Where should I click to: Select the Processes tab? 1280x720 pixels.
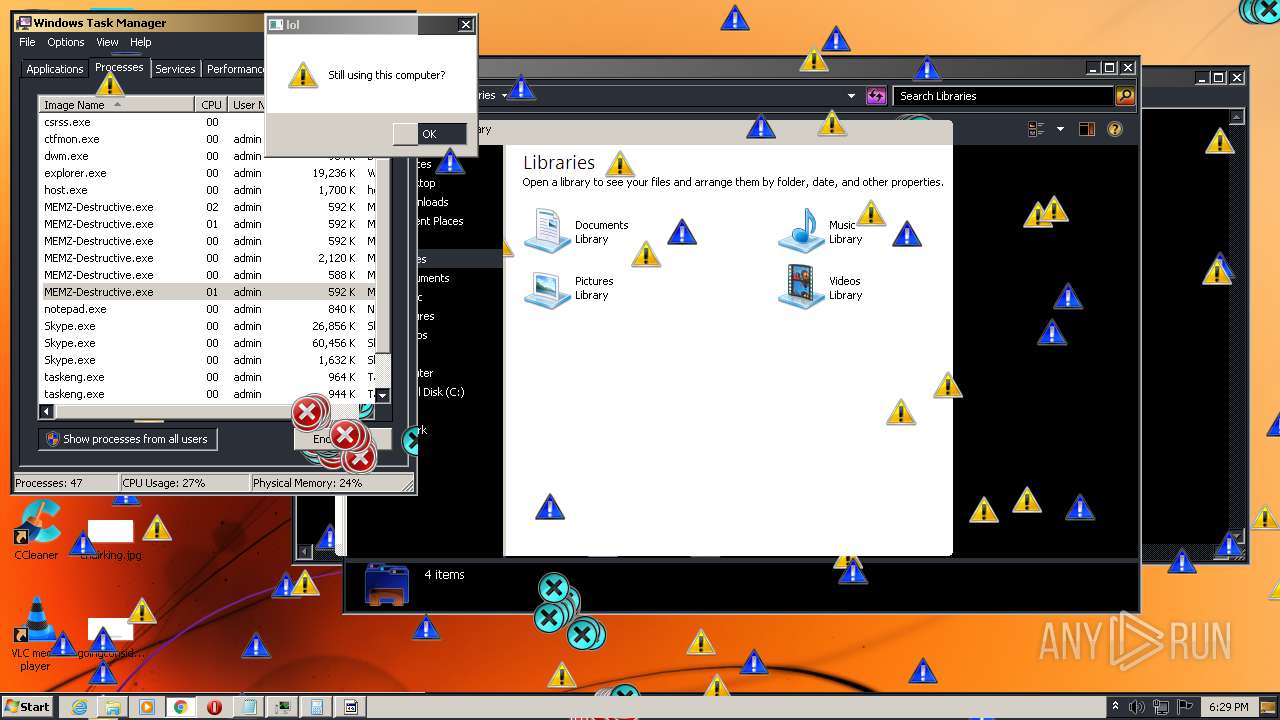119,67
